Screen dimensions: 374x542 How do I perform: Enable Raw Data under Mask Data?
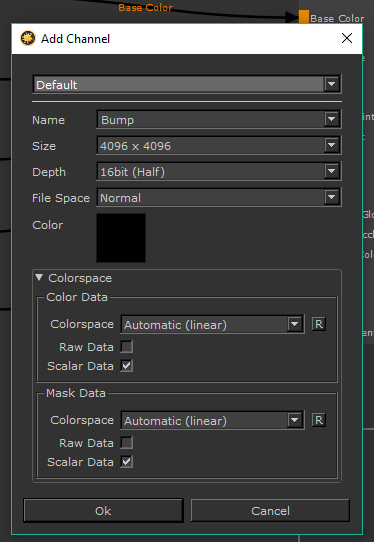[x=127, y=443]
